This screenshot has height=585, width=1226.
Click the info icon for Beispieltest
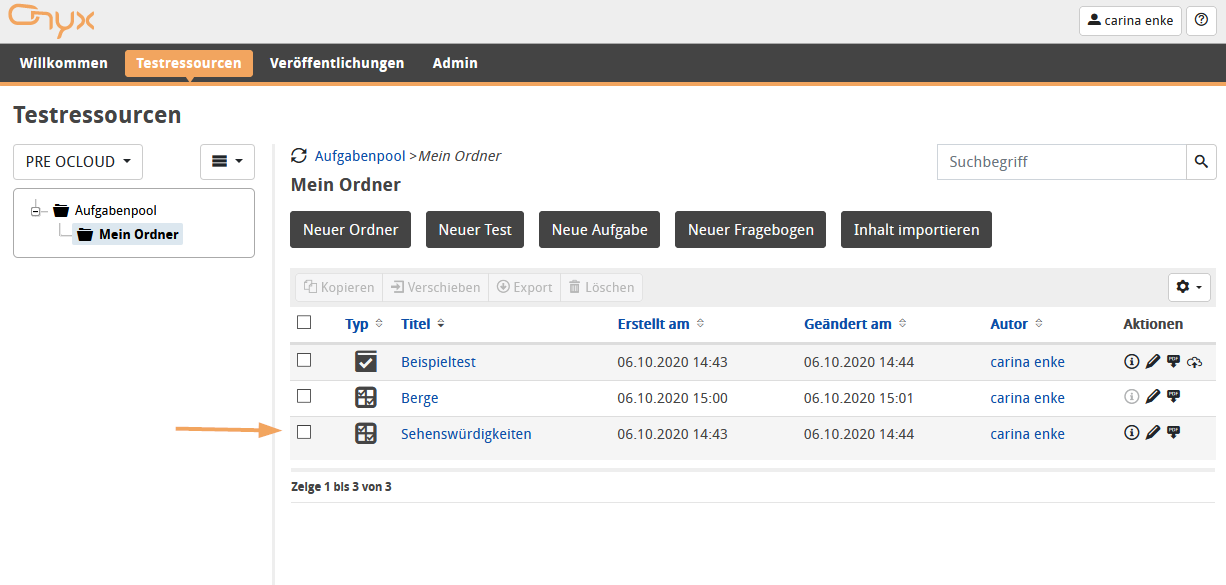1132,362
